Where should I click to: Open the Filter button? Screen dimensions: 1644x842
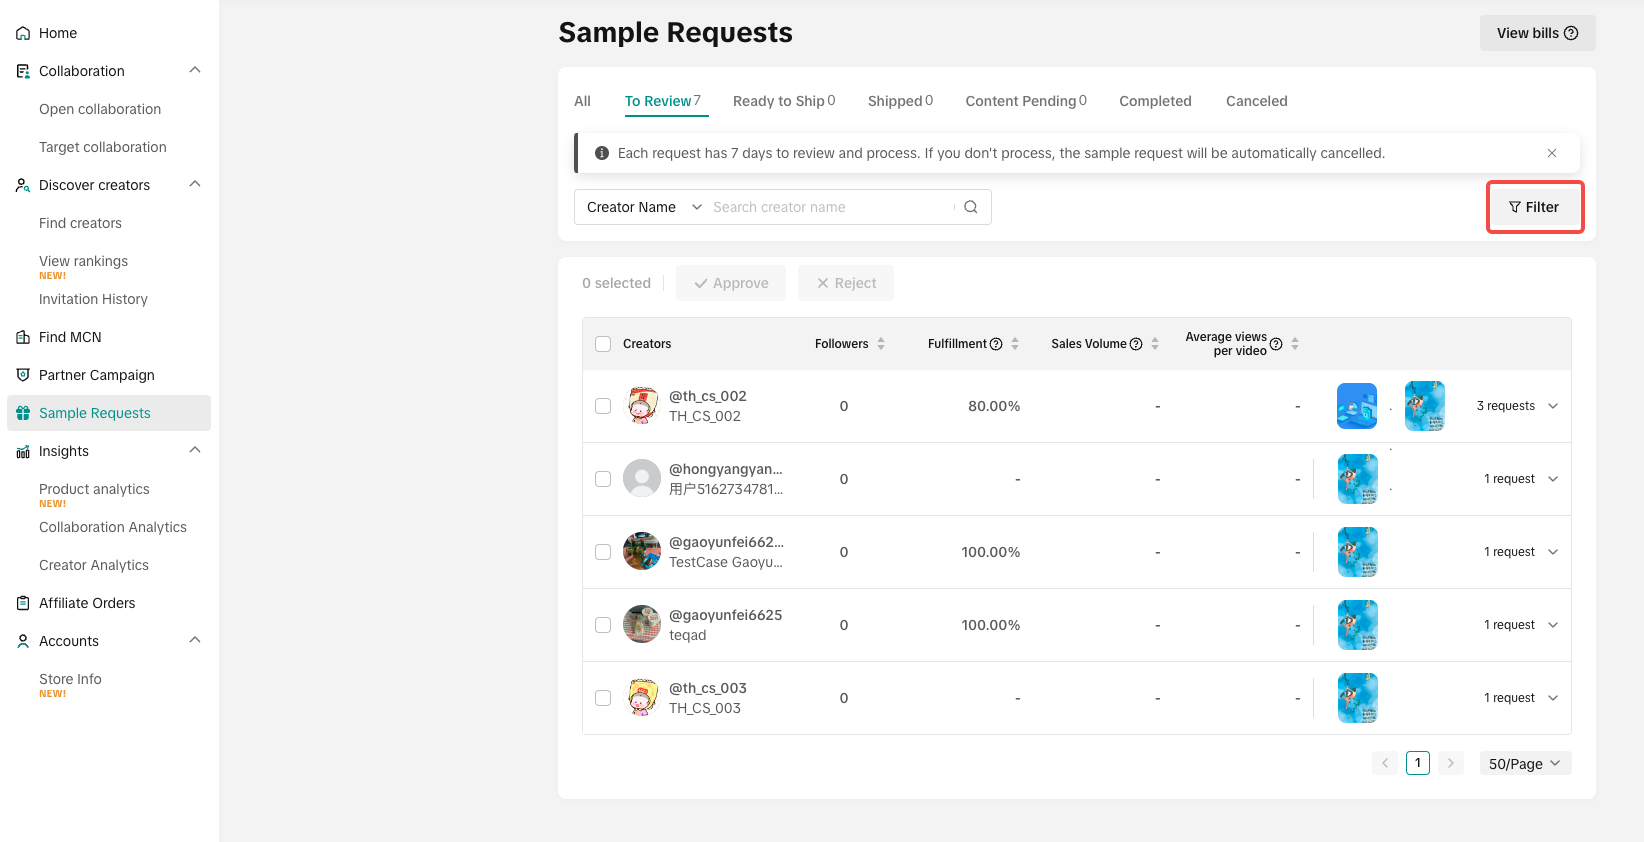[1534, 207]
